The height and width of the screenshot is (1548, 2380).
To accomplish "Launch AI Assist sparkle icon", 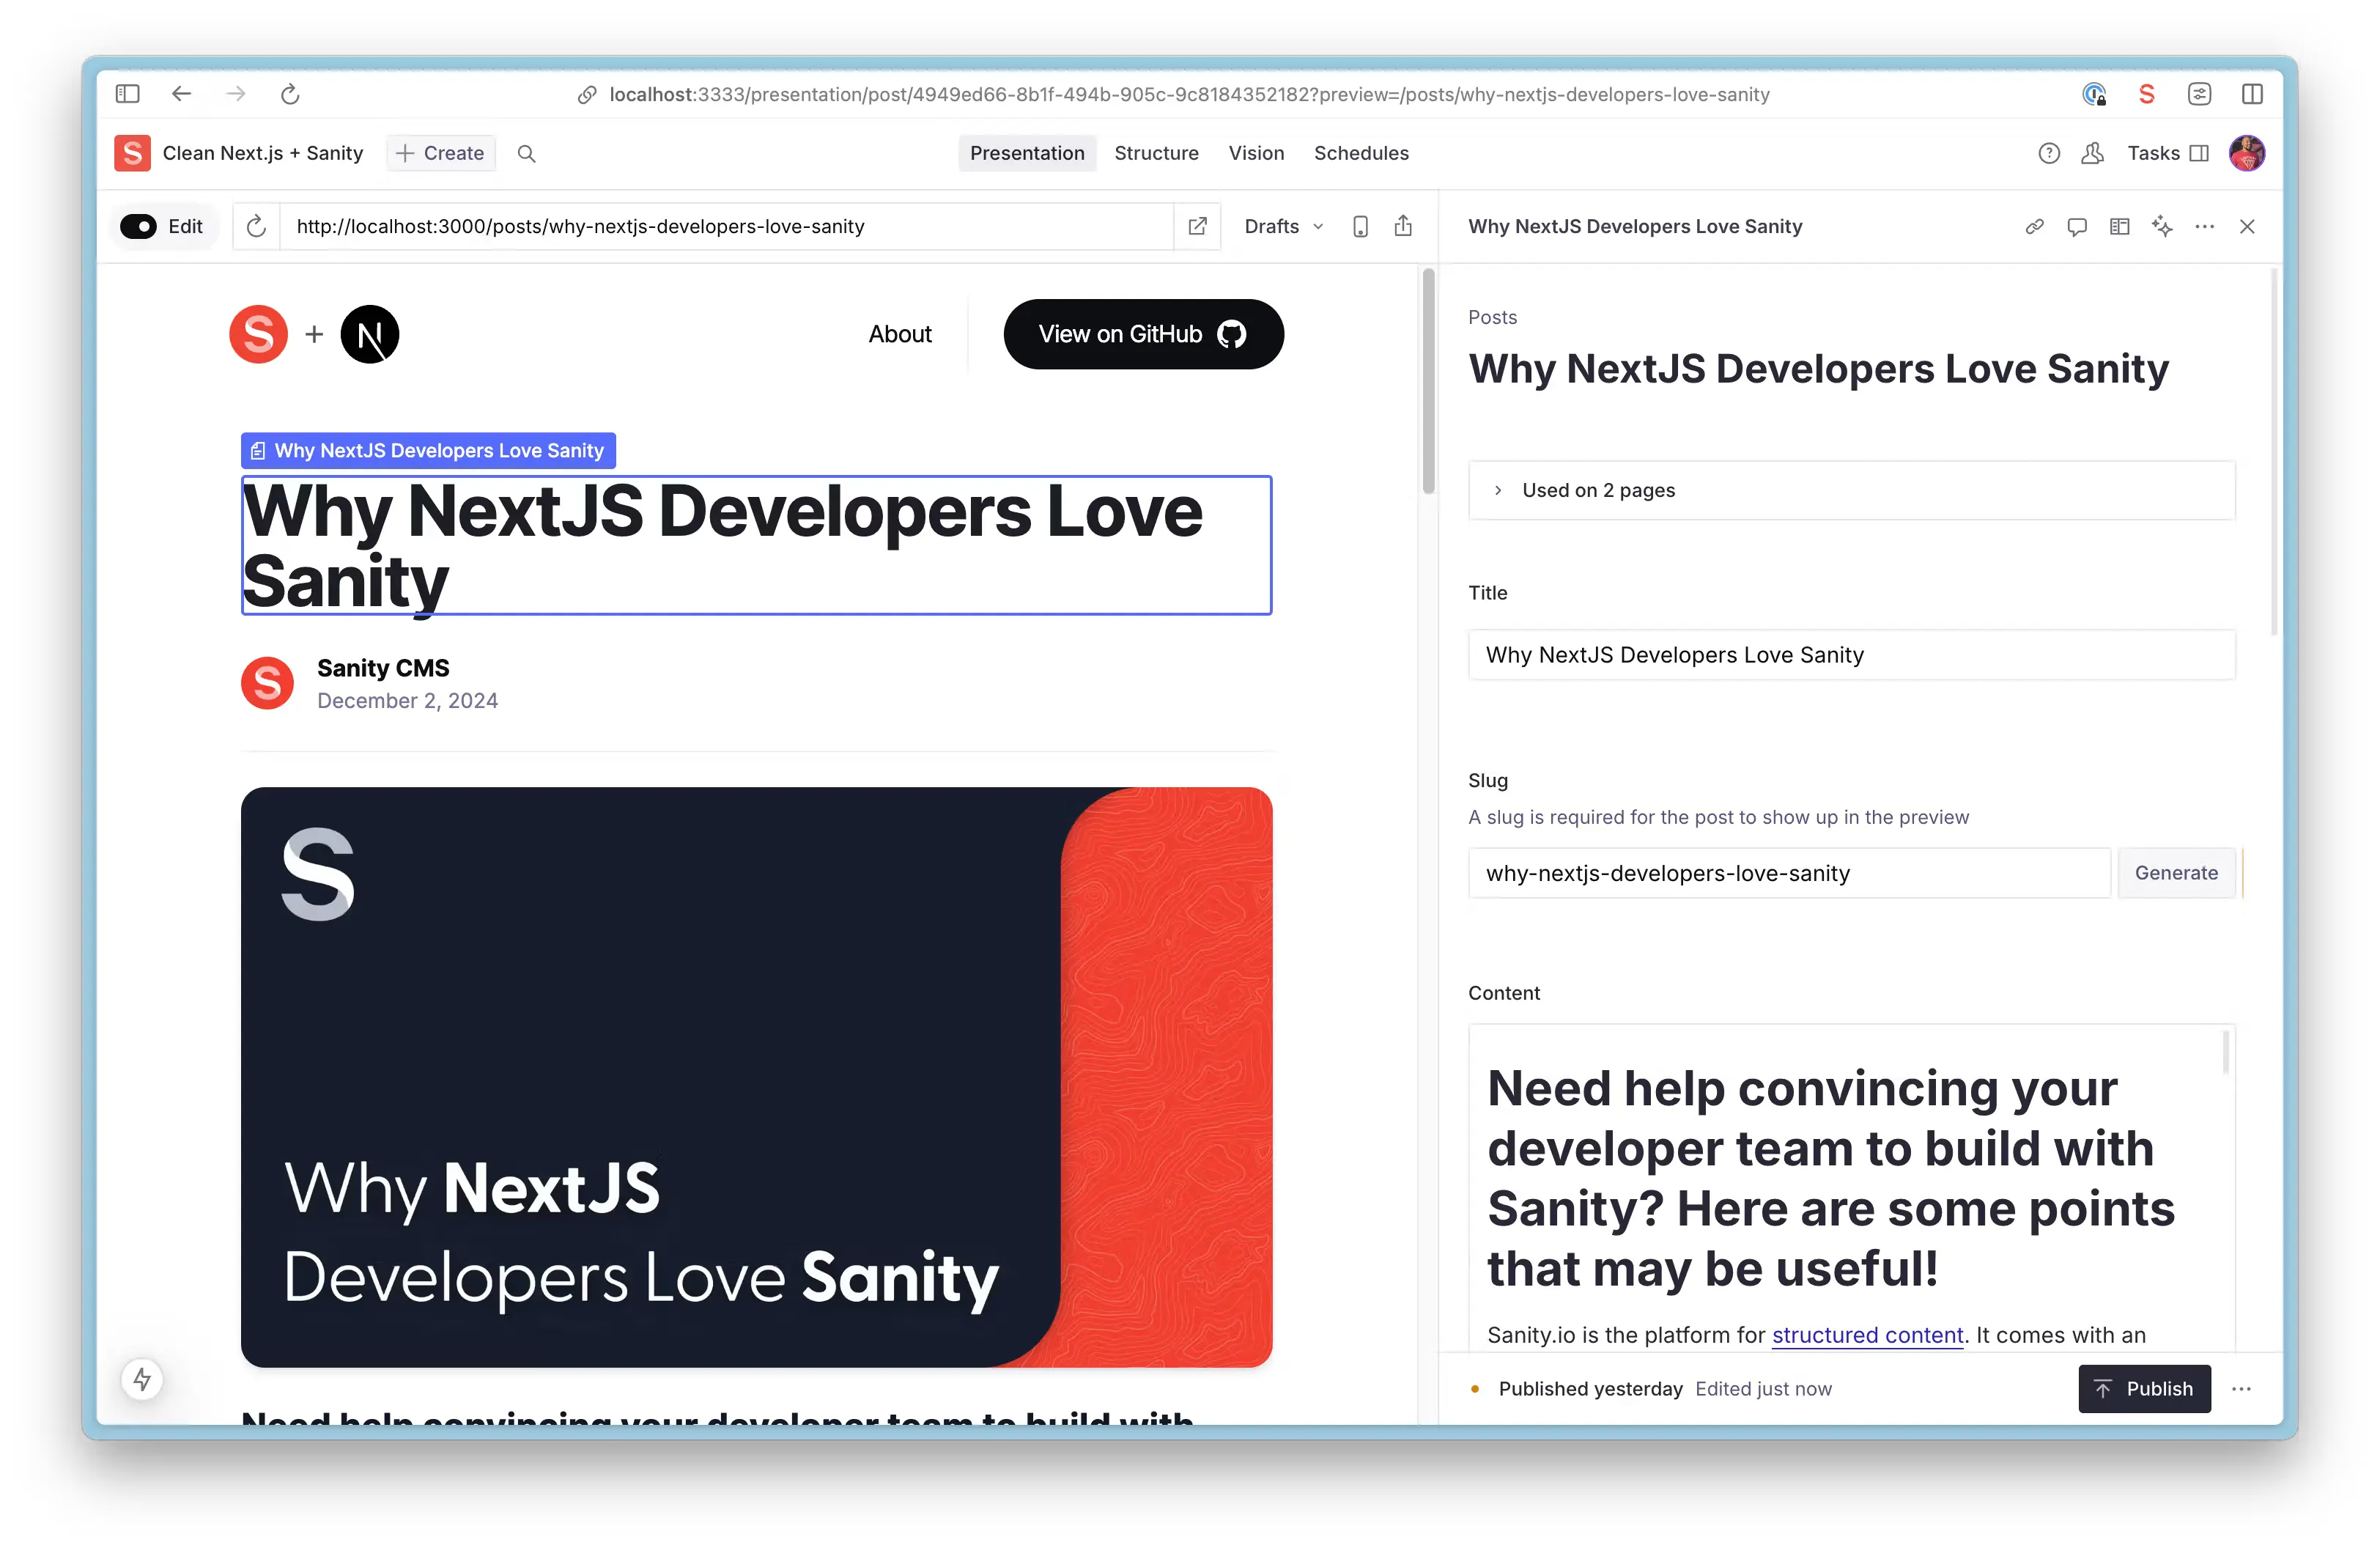I will coord(2163,226).
